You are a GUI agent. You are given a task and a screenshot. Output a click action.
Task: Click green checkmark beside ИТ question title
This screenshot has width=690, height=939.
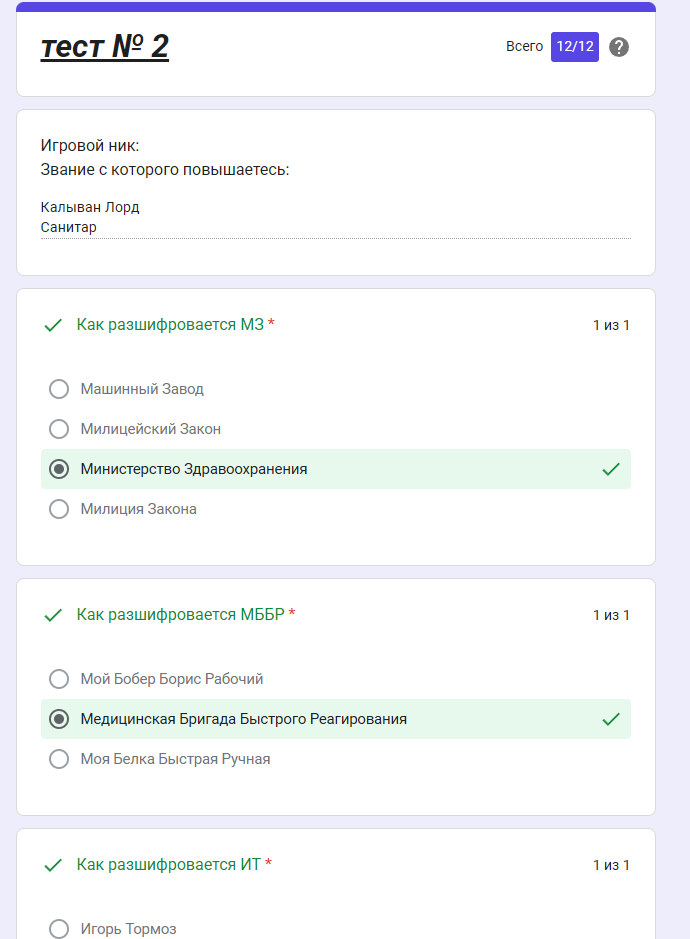53,865
